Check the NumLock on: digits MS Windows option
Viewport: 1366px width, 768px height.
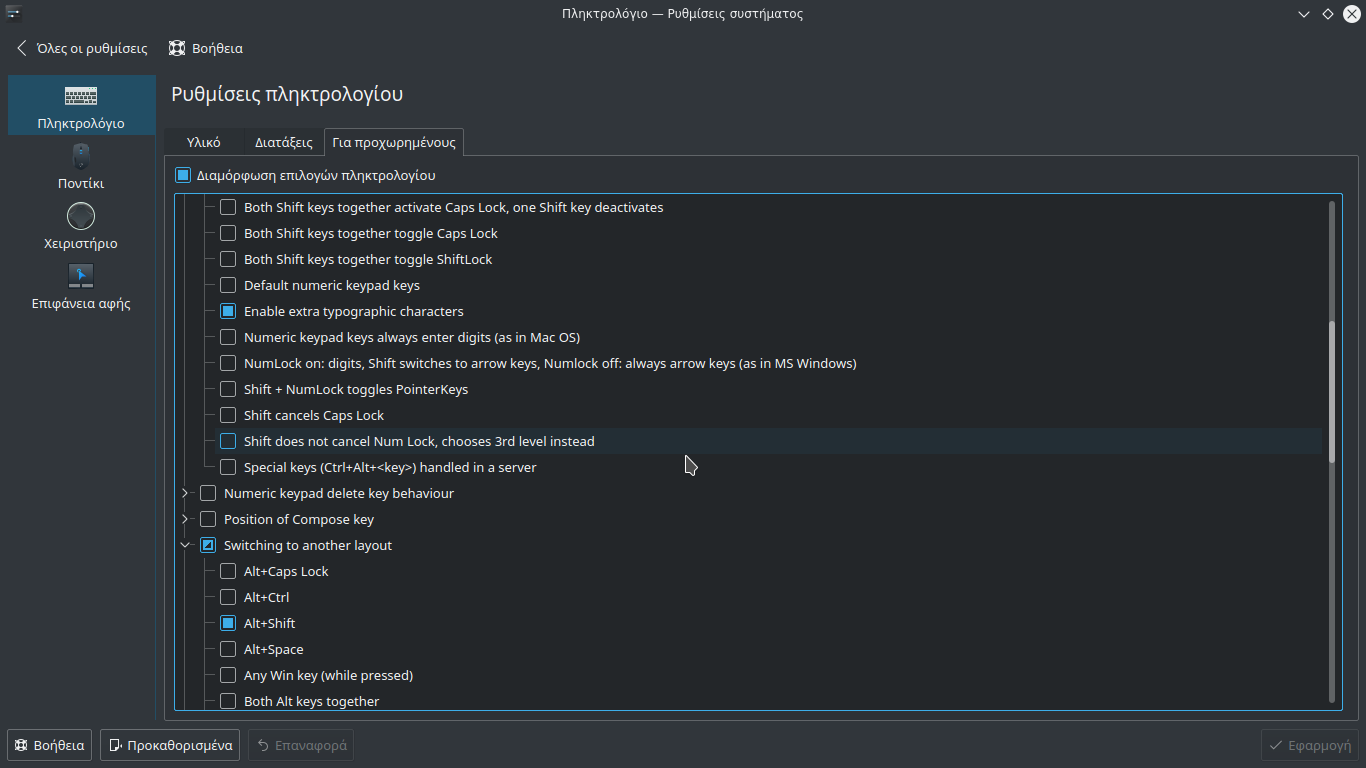pyautogui.click(x=228, y=363)
